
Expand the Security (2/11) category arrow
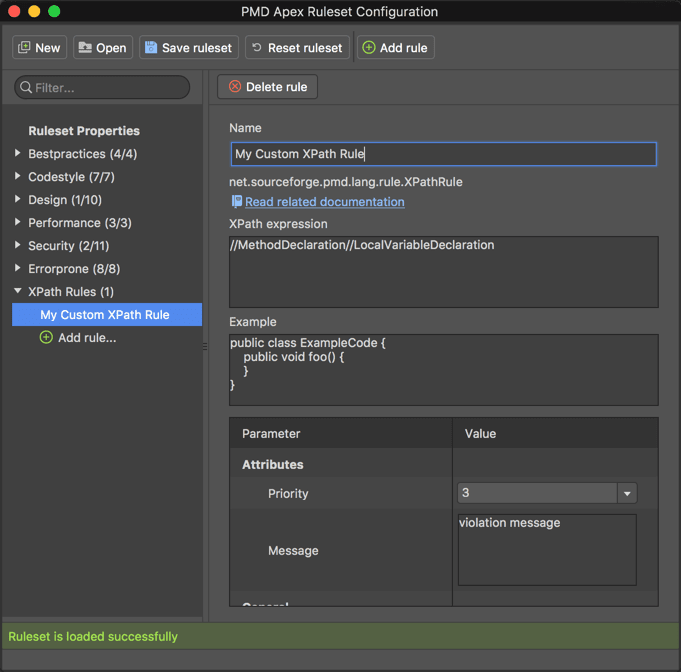17,245
